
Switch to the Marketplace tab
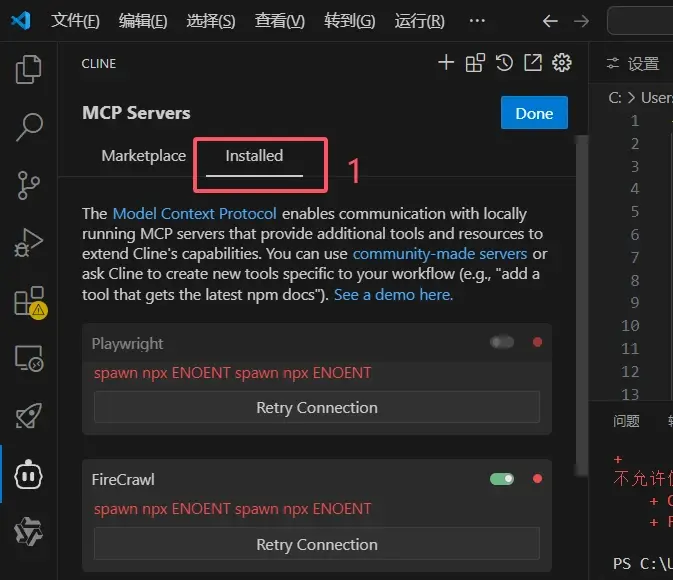tap(144, 156)
